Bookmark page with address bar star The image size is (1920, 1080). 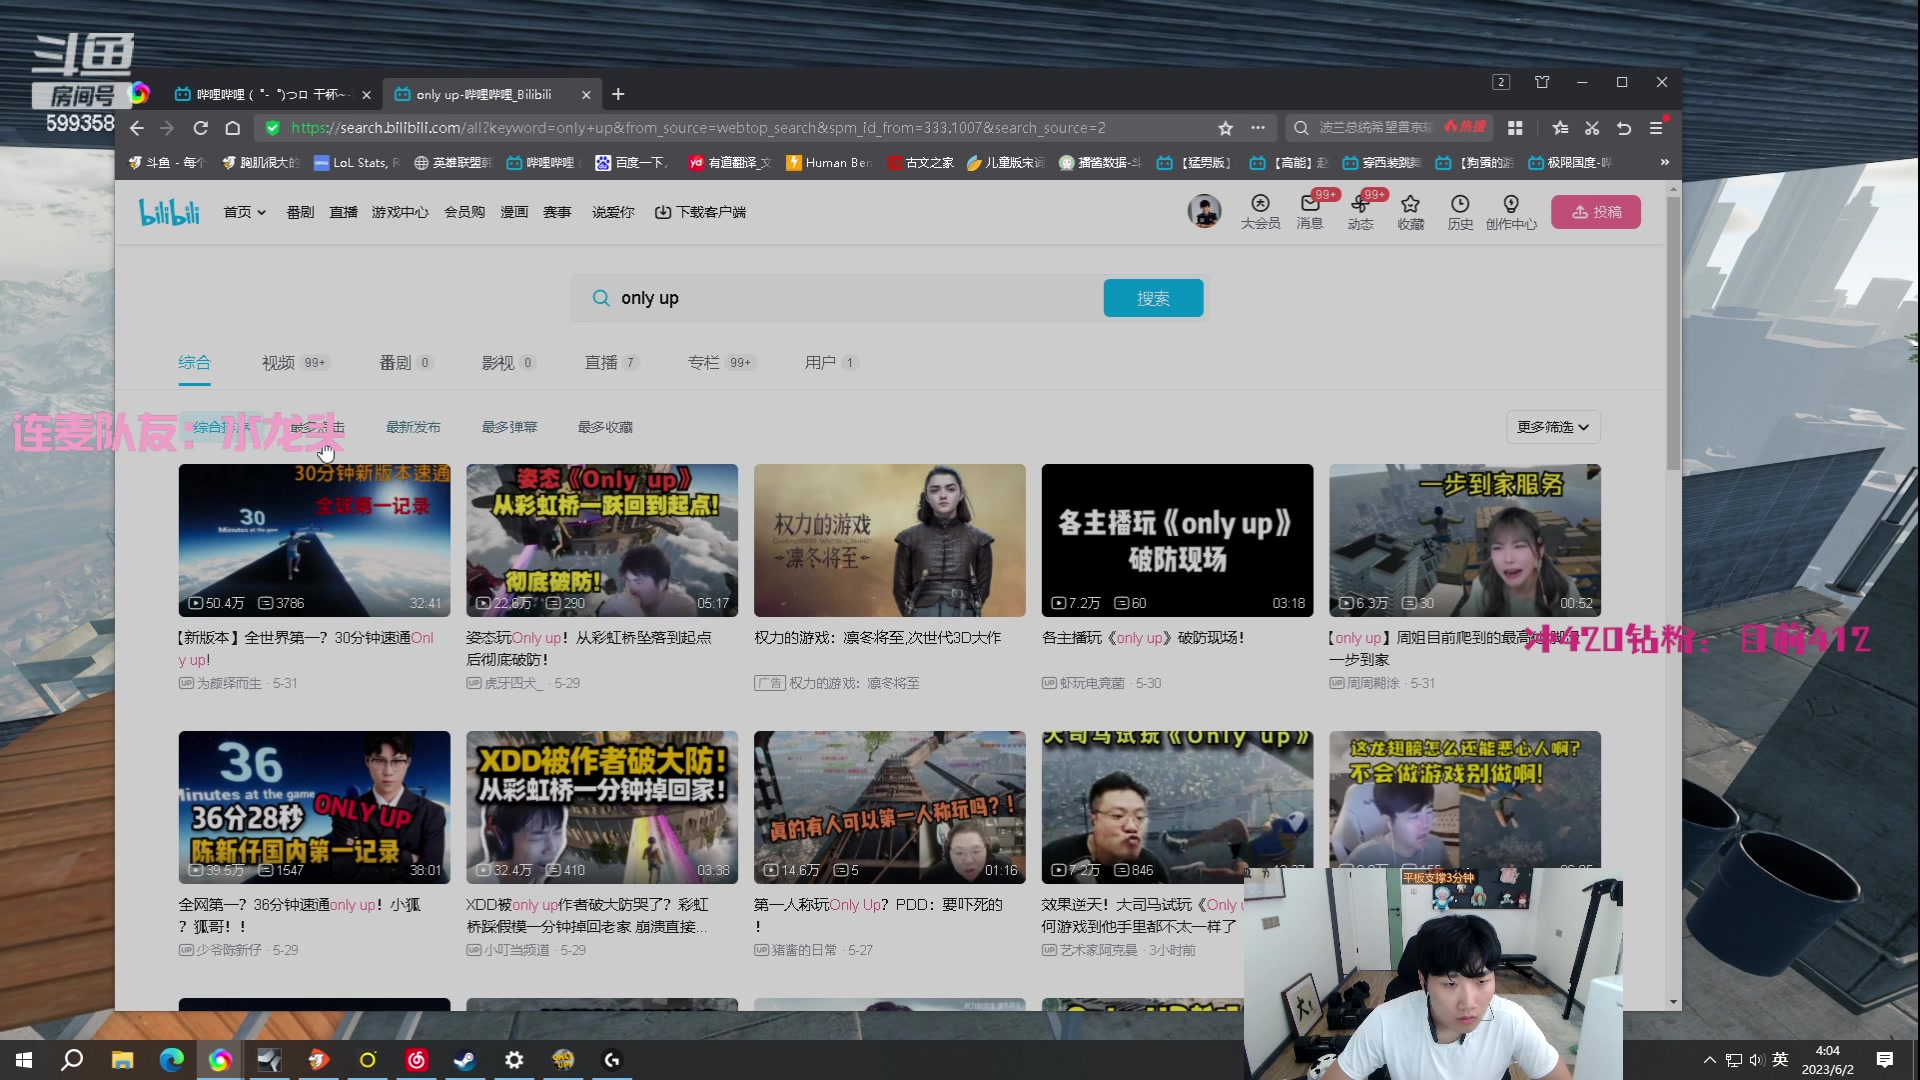point(1225,128)
